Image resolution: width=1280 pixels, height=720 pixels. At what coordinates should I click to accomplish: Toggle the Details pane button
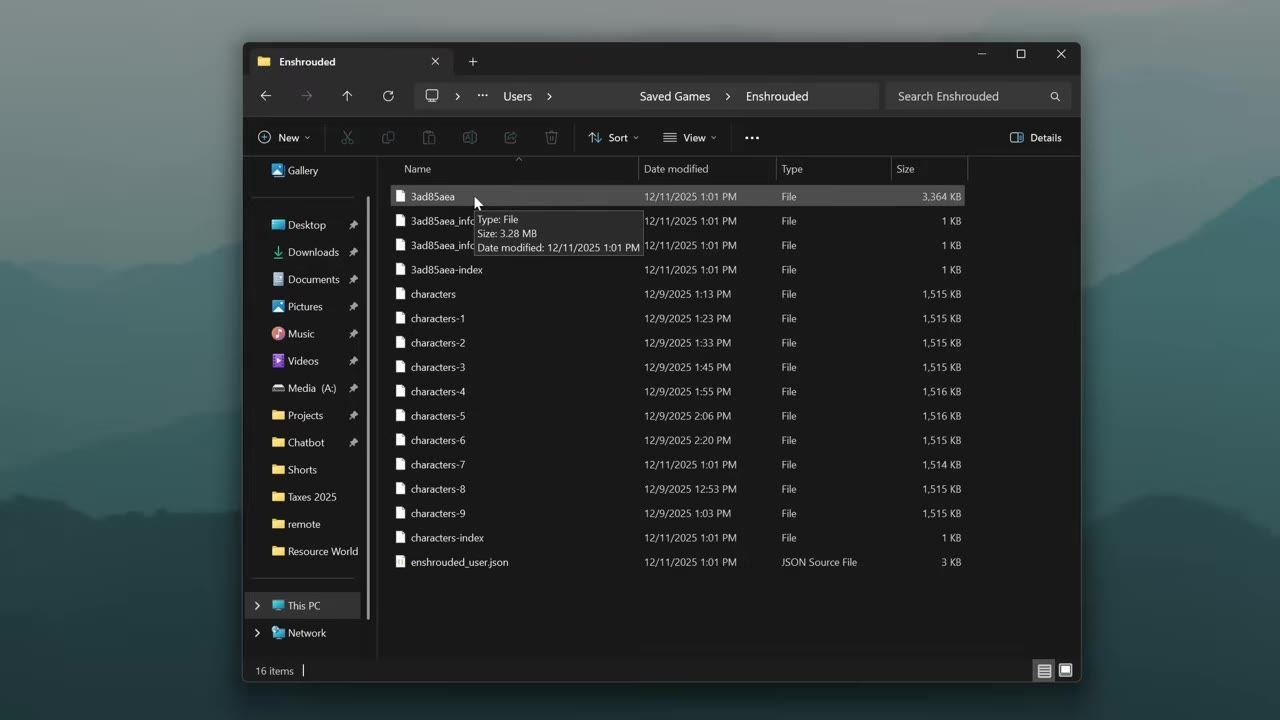tap(1036, 138)
